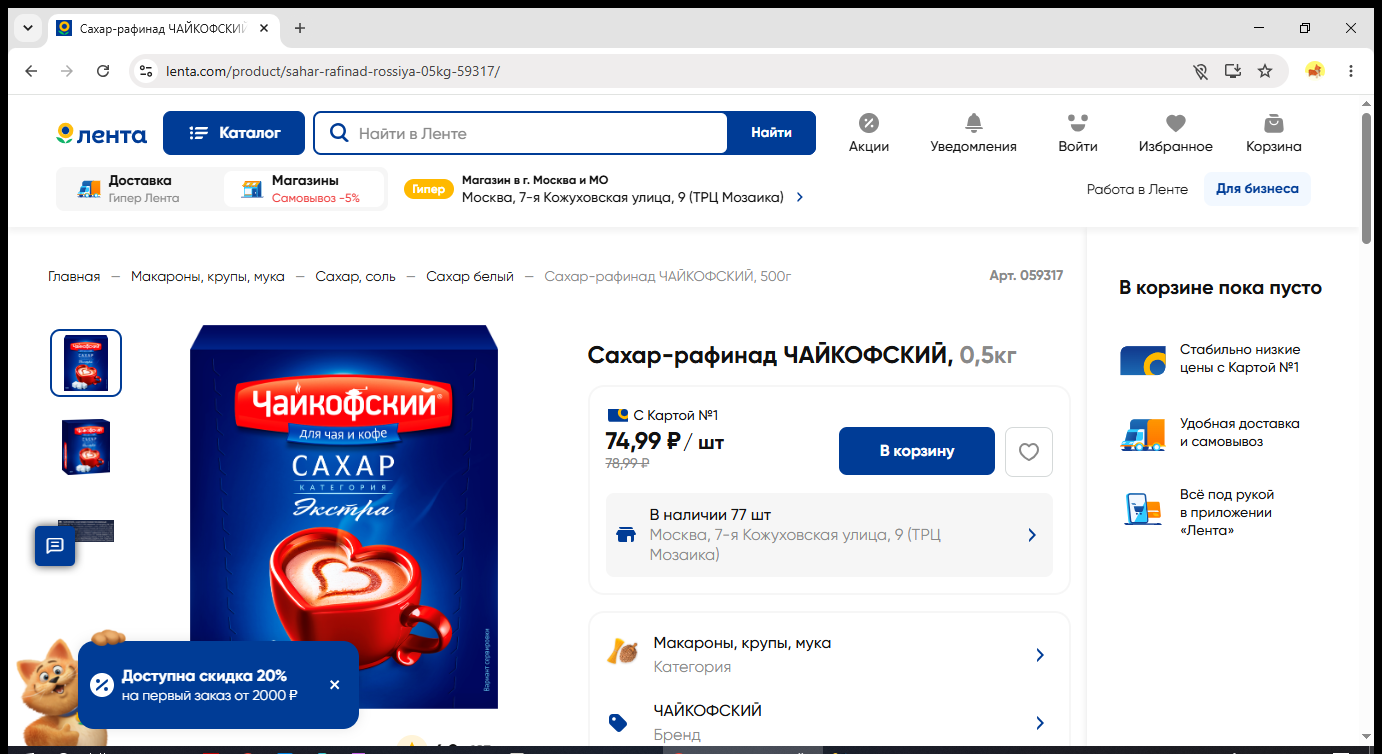This screenshot has height=754, width=1382.
Task: View site information icon in address bar
Action: (146, 71)
